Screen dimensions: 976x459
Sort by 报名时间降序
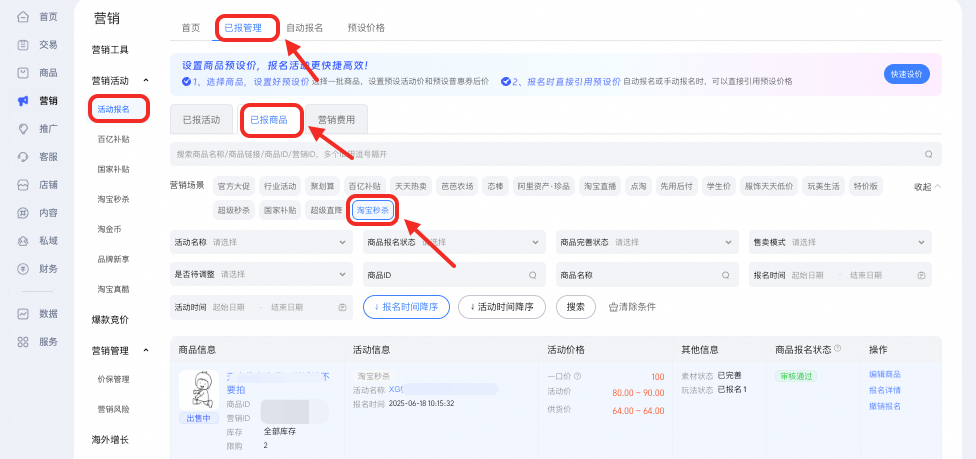(406, 307)
